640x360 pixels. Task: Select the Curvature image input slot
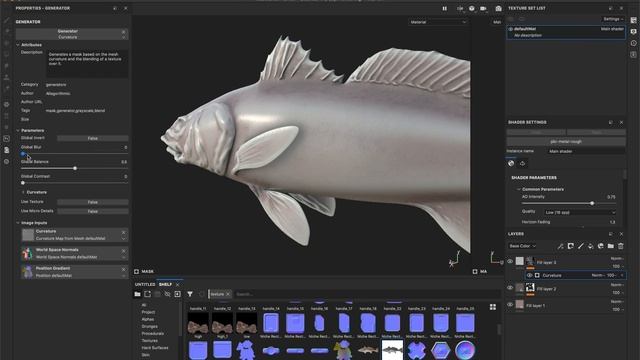pos(74,235)
